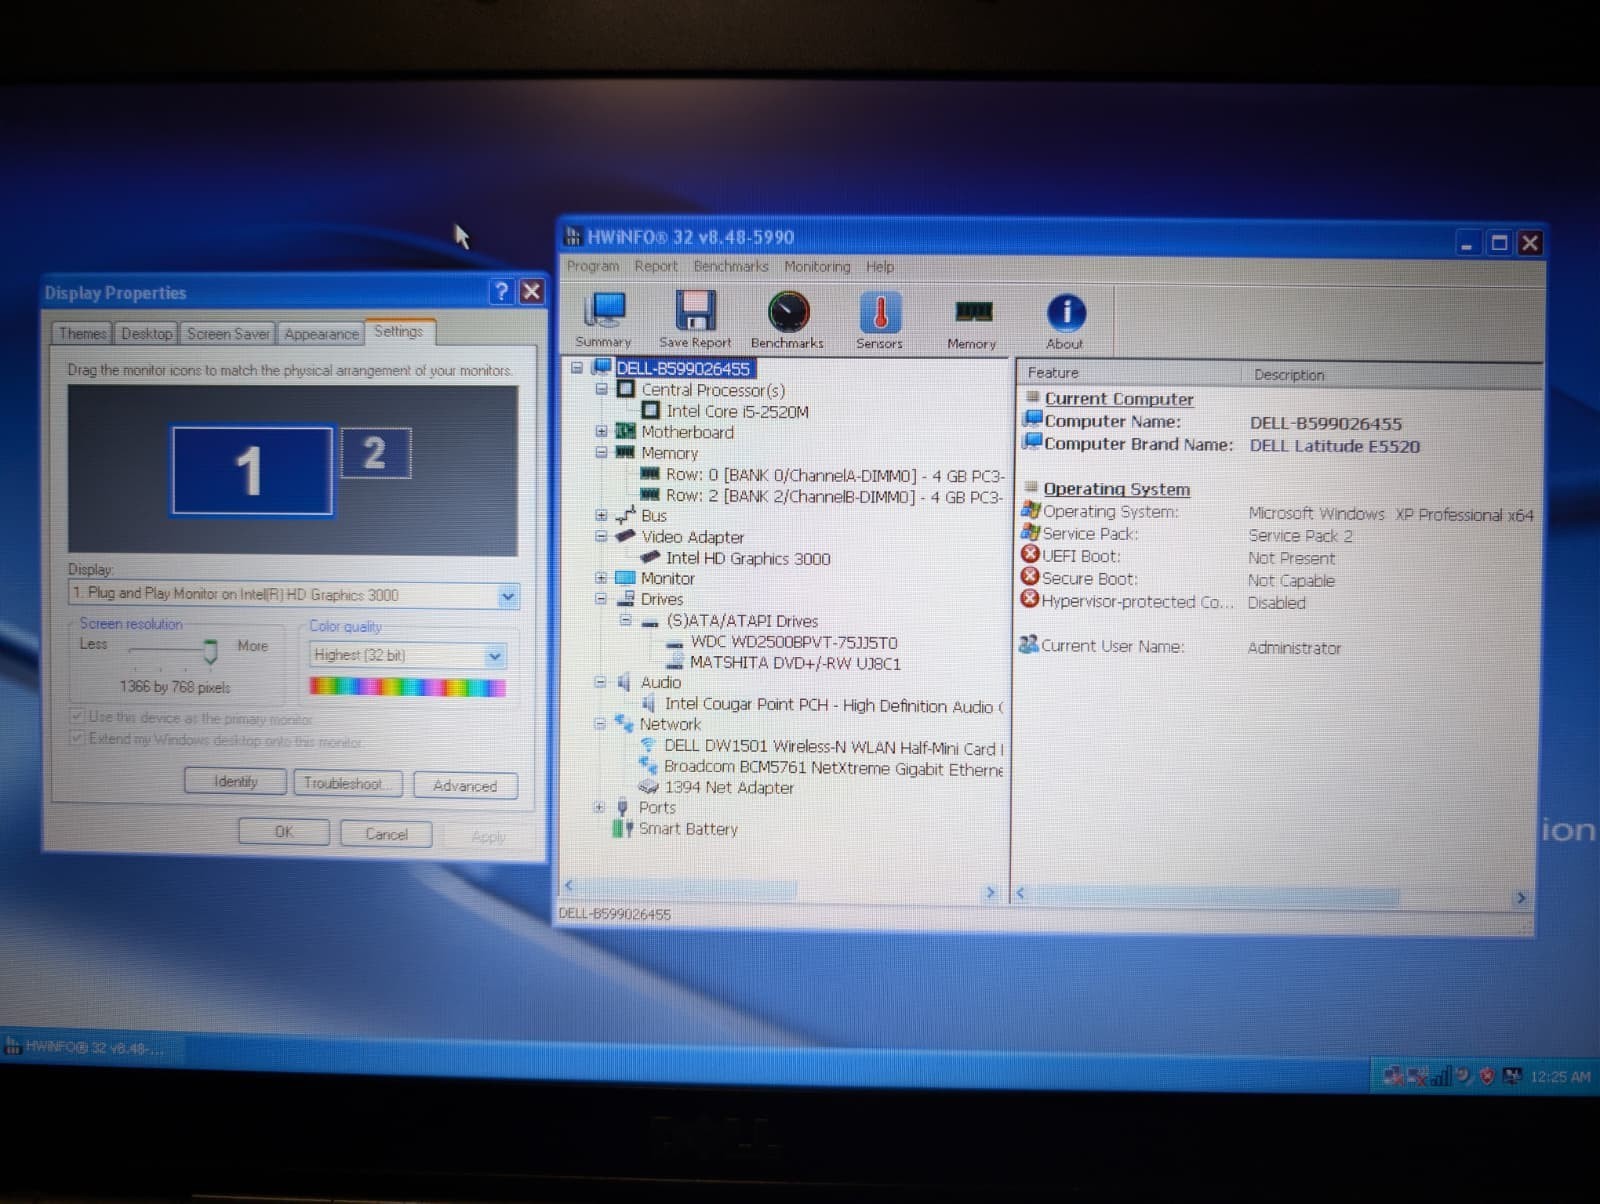
Task: Expand the Bus node
Action: 601,516
